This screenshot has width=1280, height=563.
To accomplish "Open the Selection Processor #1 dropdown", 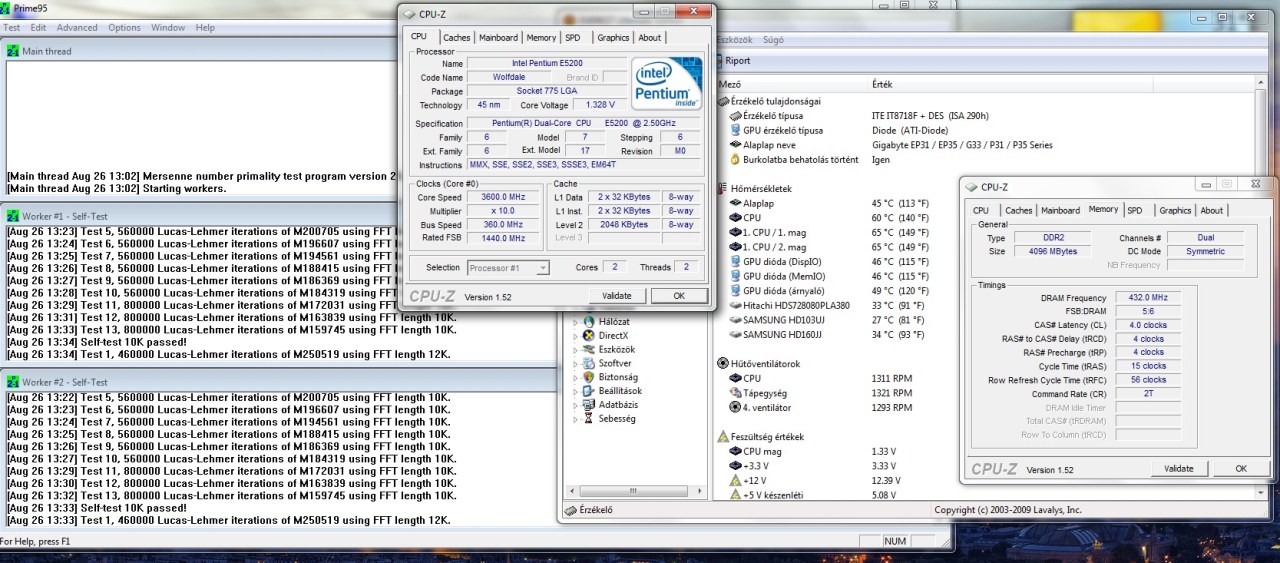I will coord(542,268).
